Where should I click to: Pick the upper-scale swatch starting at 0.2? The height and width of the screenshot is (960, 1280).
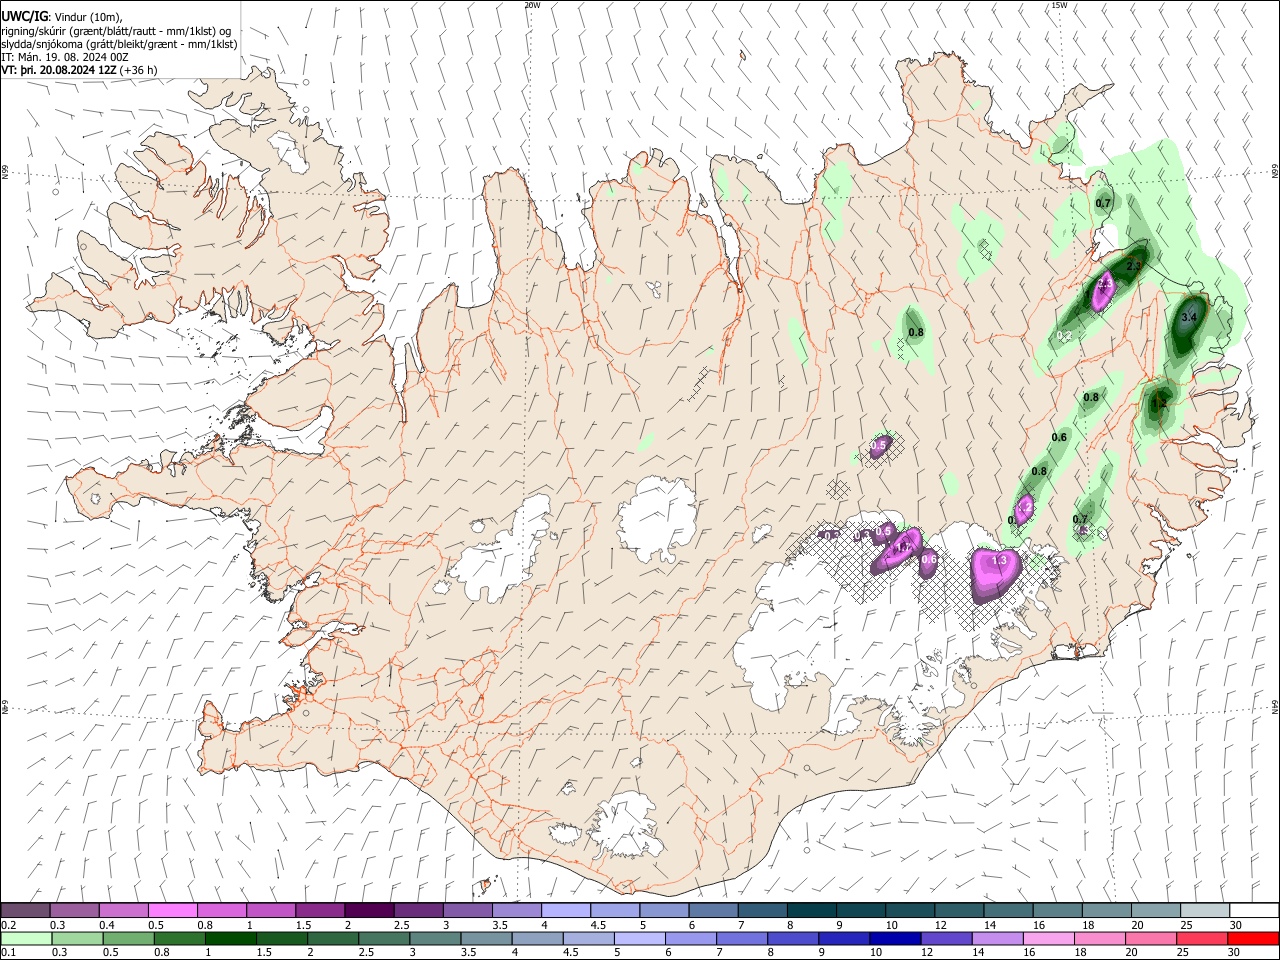[25, 910]
